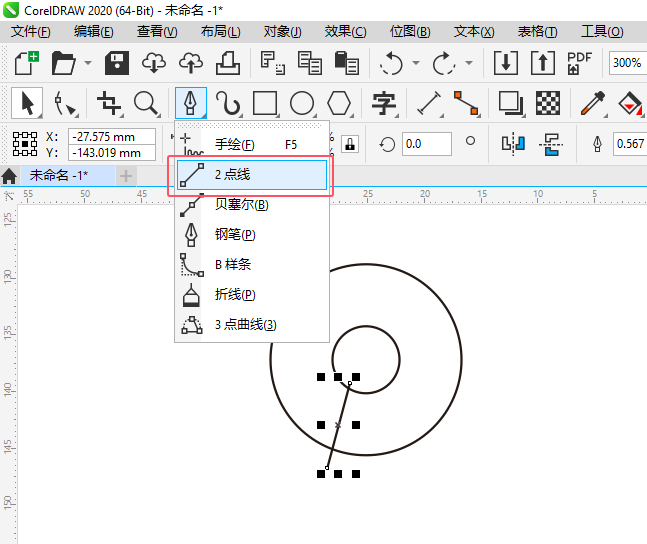The width and height of the screenshot is (647, 544).
Task: Mirror the object vertically
Action: pyautogui.click(x=551, y=144)
